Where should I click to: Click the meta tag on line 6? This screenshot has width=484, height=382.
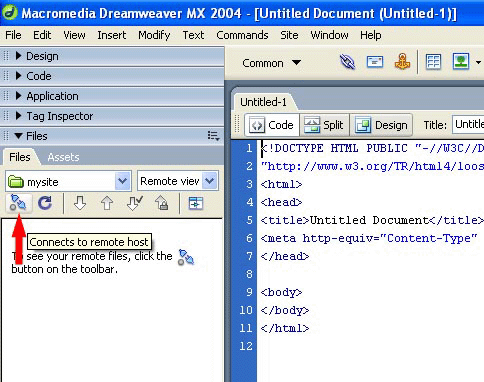pyautogui.click(x=369, y=238)
